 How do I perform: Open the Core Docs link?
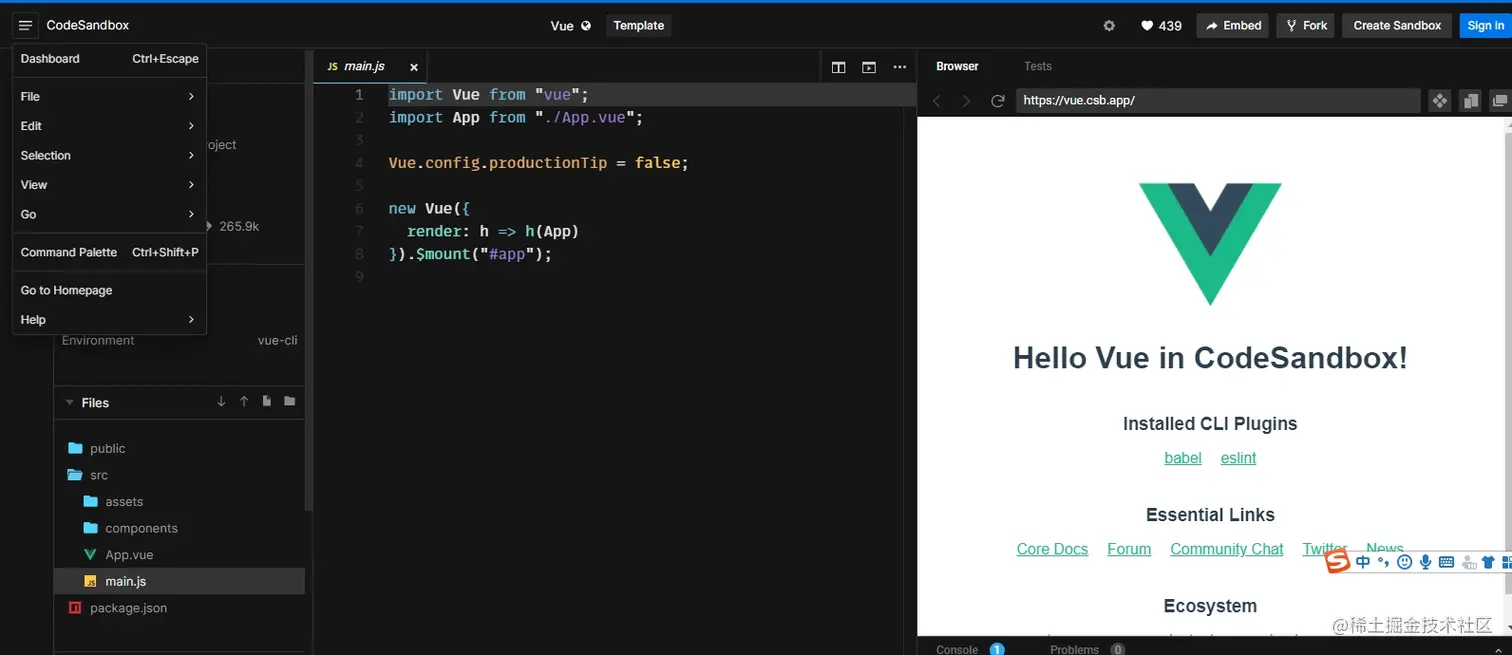tap(1052, 549)
